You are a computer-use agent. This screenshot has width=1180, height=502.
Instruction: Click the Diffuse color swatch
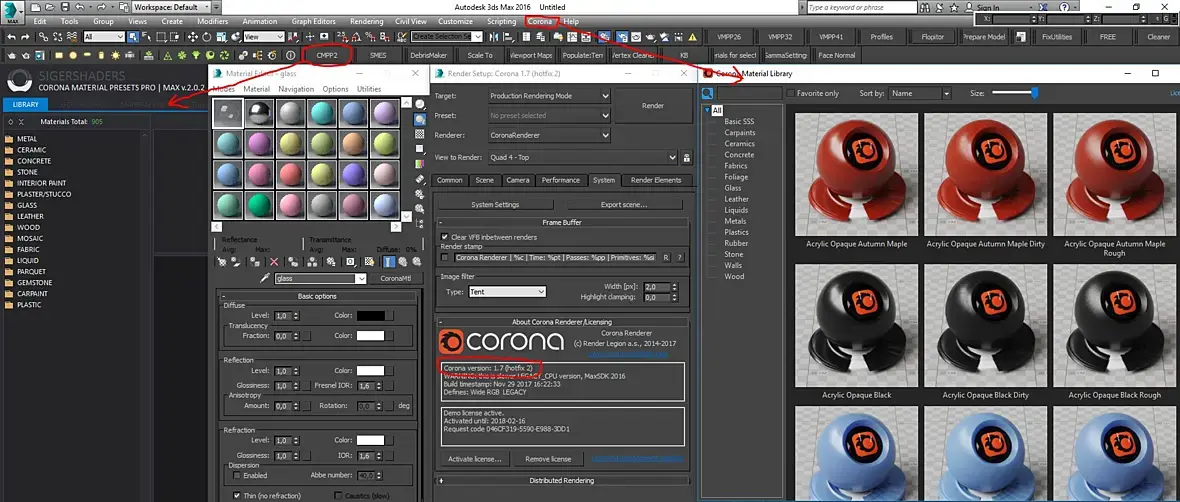point(369,316)
